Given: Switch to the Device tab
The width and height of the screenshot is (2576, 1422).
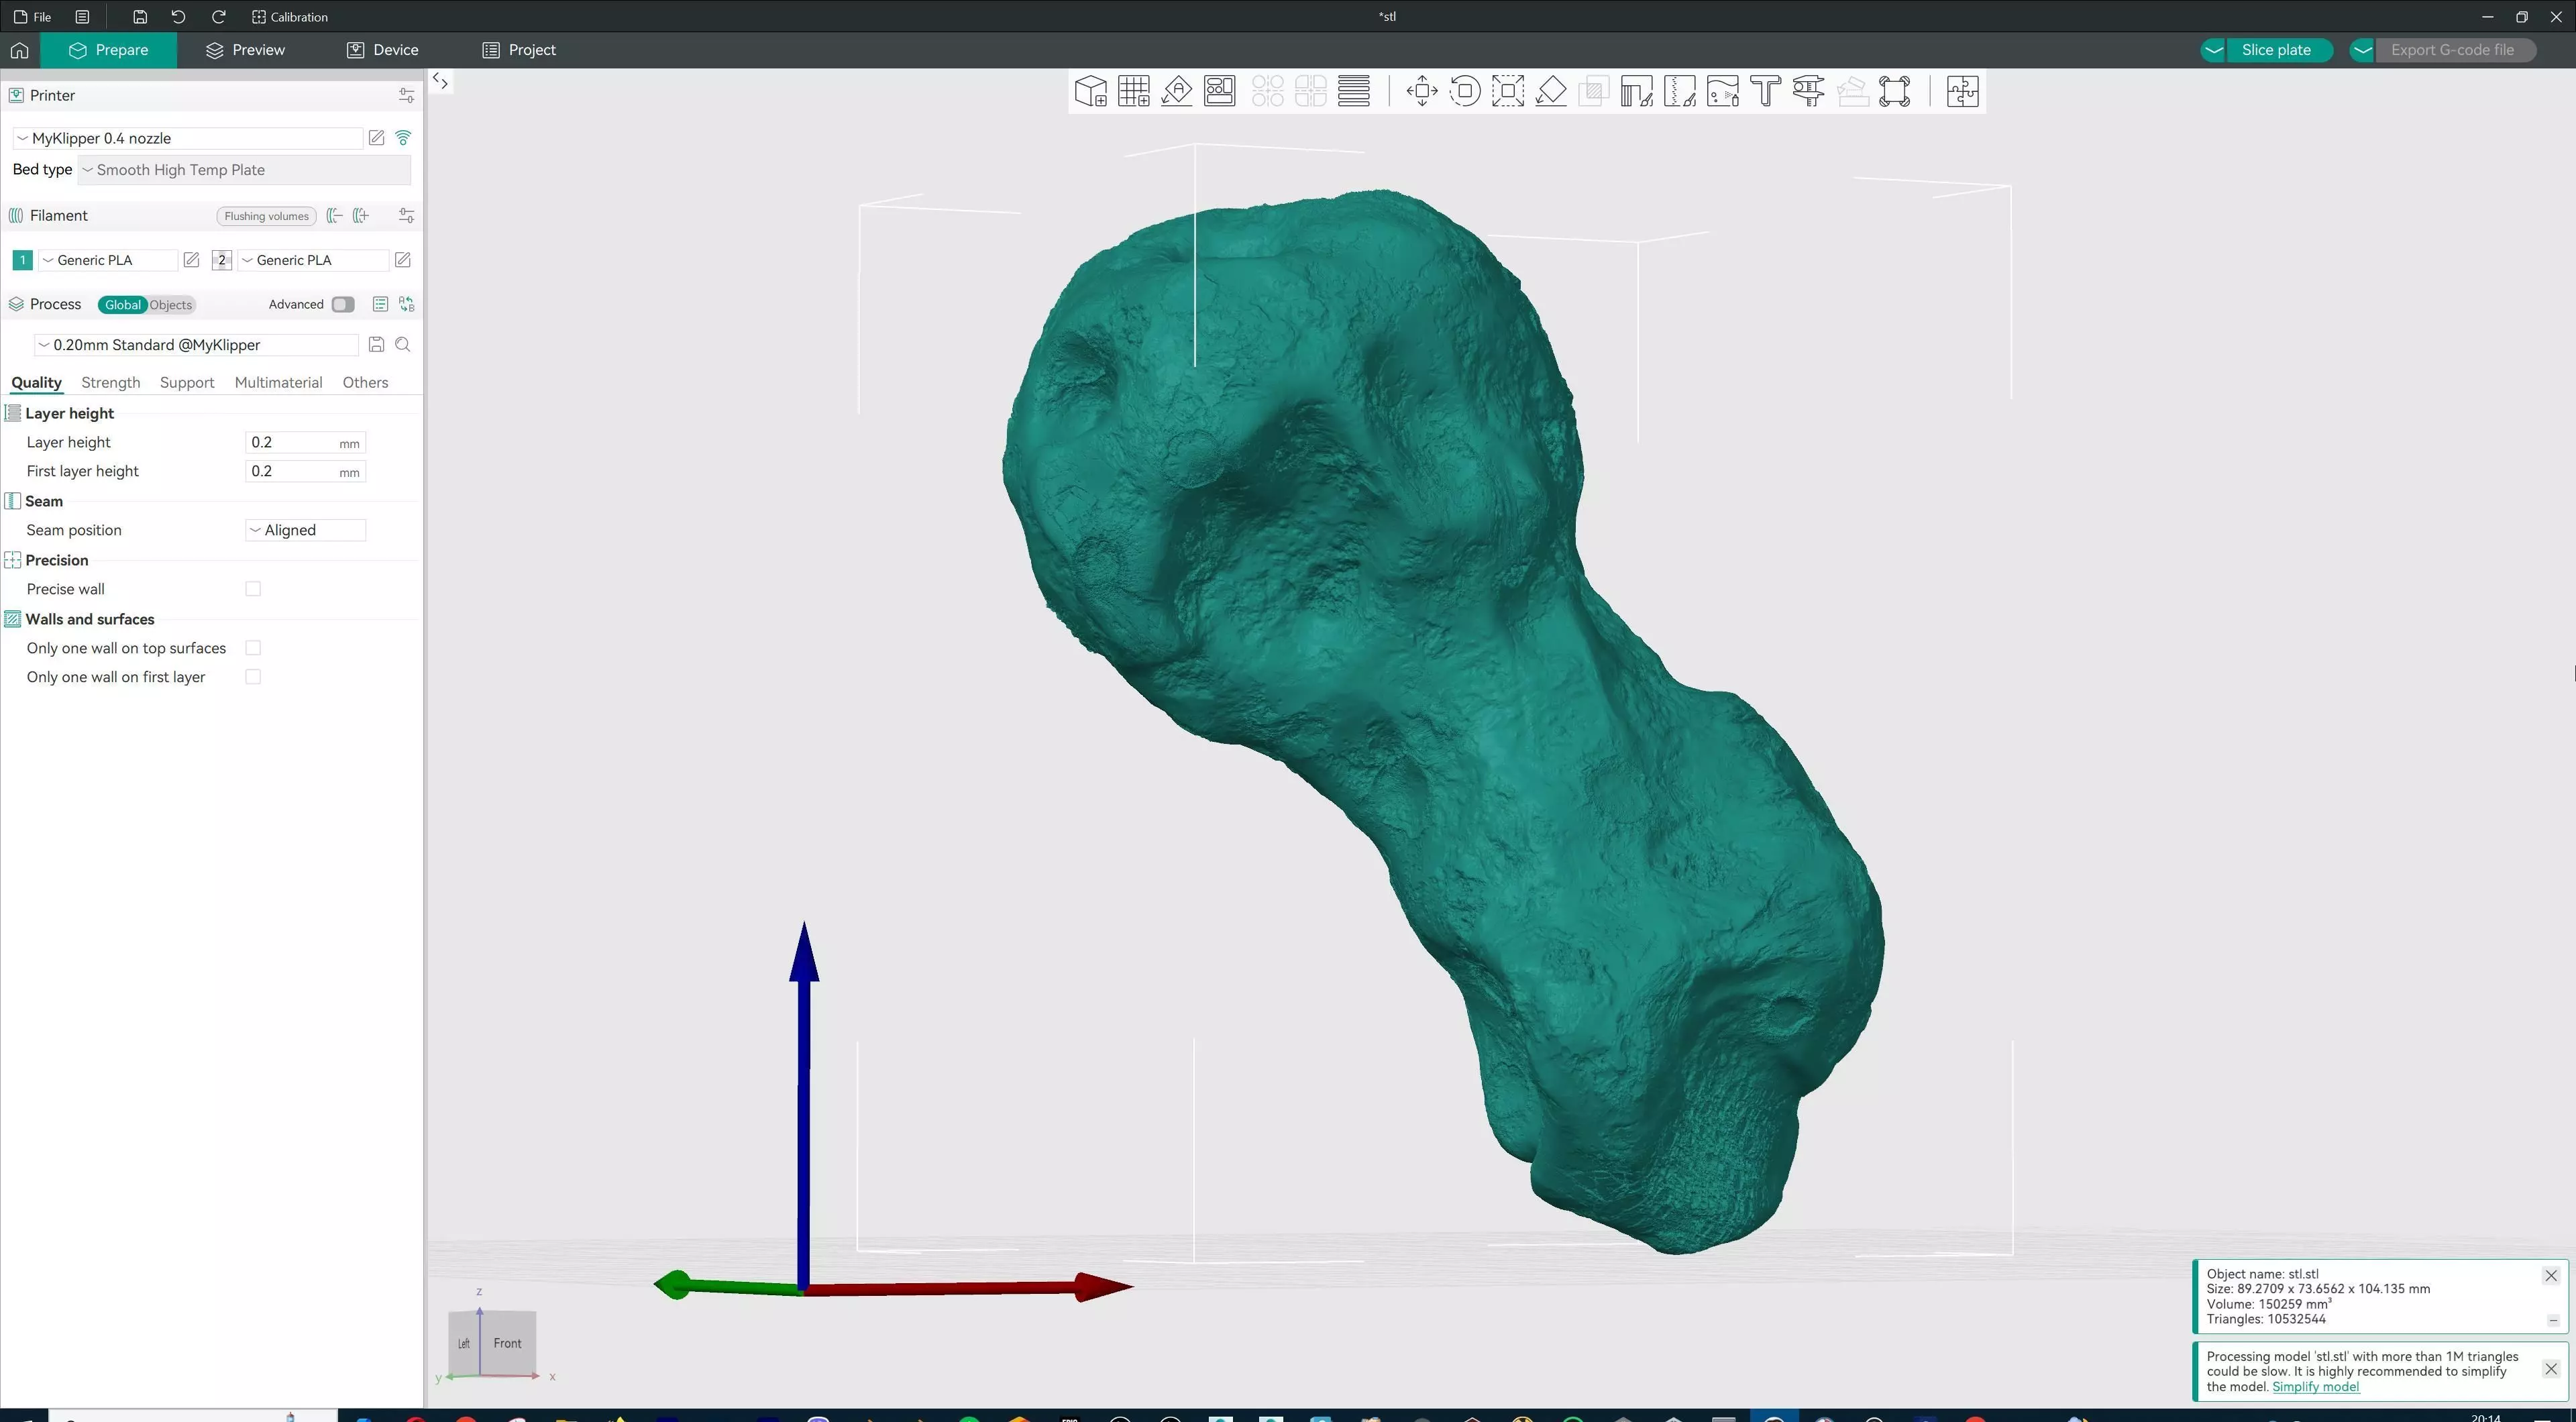Looking at the screenshot, I should click(x=383, y=50).
